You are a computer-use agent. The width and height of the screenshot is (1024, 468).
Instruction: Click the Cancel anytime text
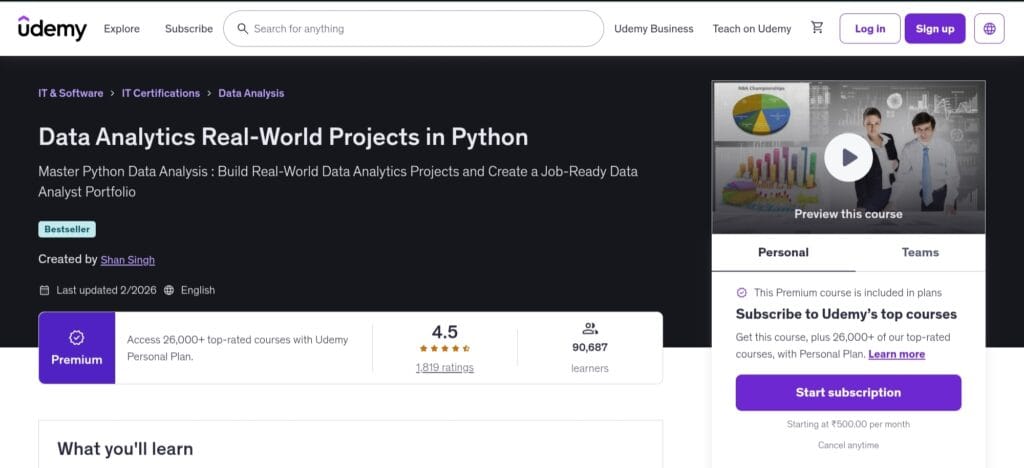(x=848, y=445)
